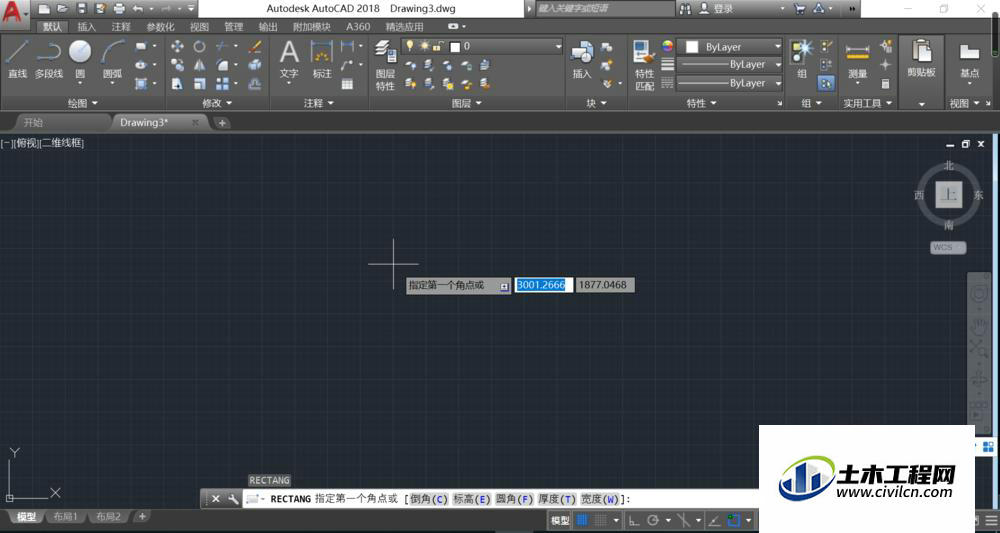This screenshot has height=533, width=1000.
Task: Toggle ortho mode in status bar
Action: click(x=634, y=520)
